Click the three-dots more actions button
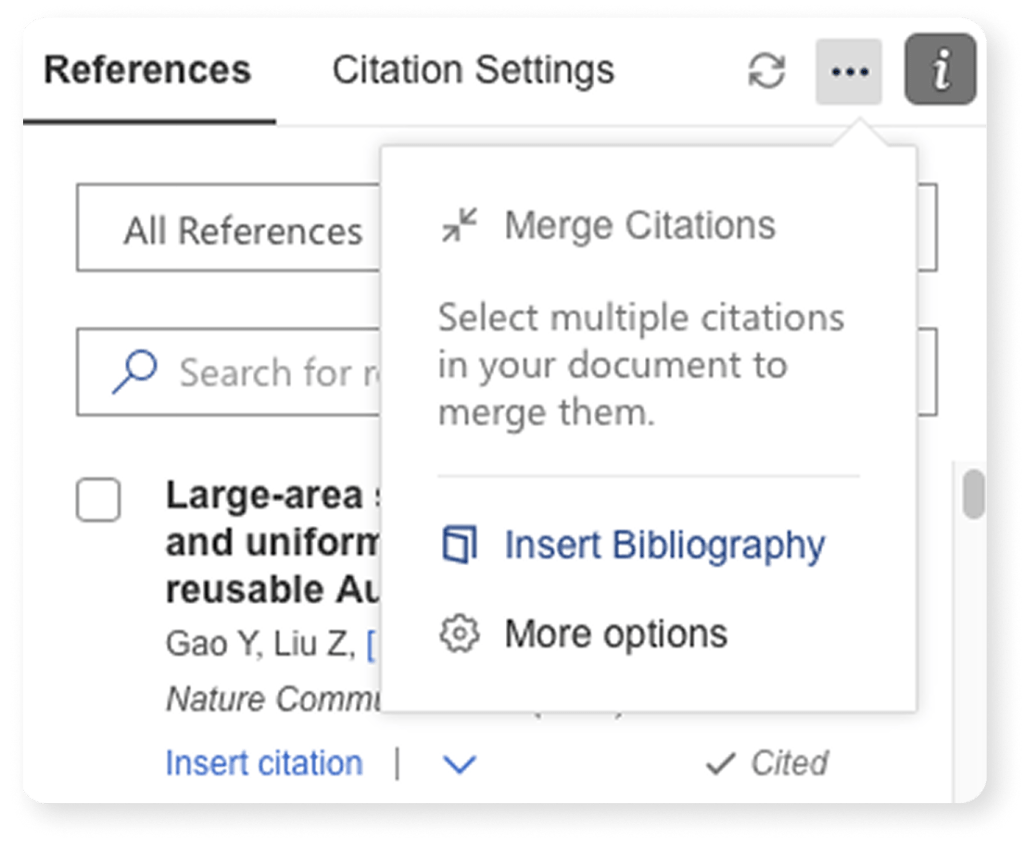This screenshot has width=1024, height=842. [849, 72]
